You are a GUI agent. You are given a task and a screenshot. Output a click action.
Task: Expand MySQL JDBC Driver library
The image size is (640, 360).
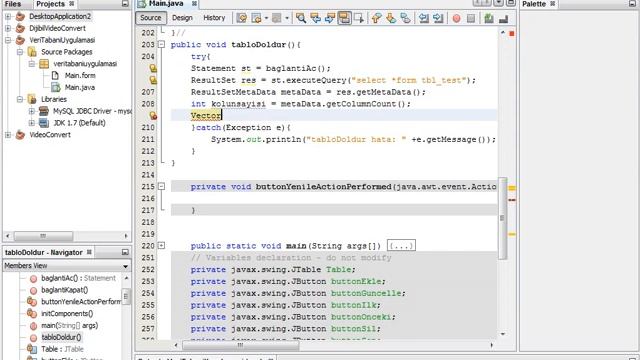[x=31, y=111]
